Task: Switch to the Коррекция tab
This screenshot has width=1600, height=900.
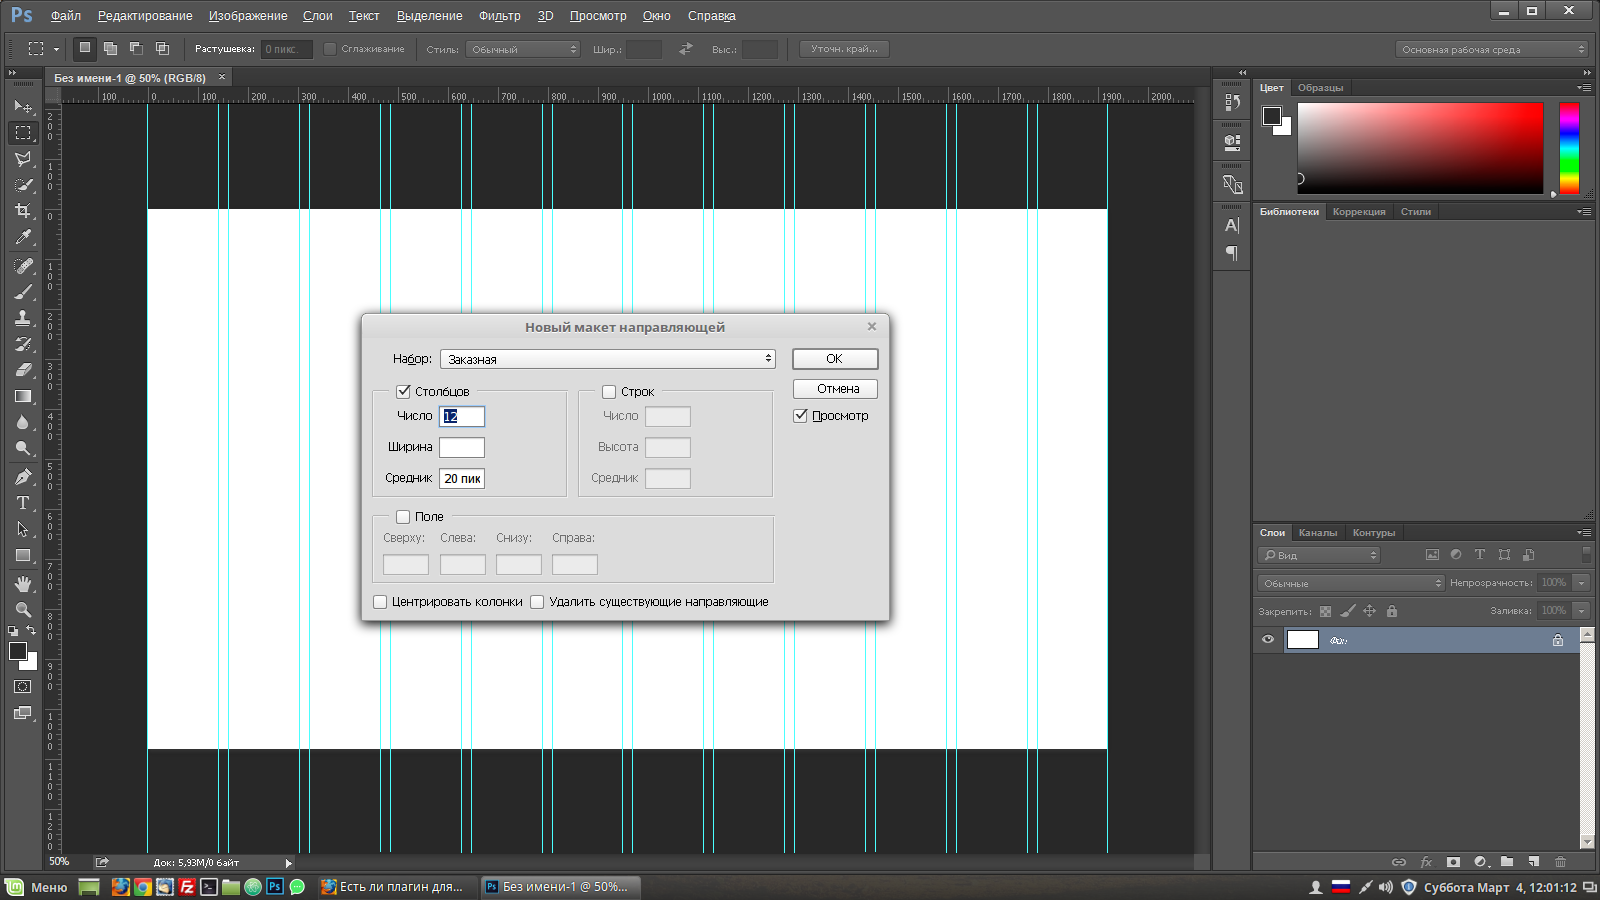Action: click(x=1359, y=212)
